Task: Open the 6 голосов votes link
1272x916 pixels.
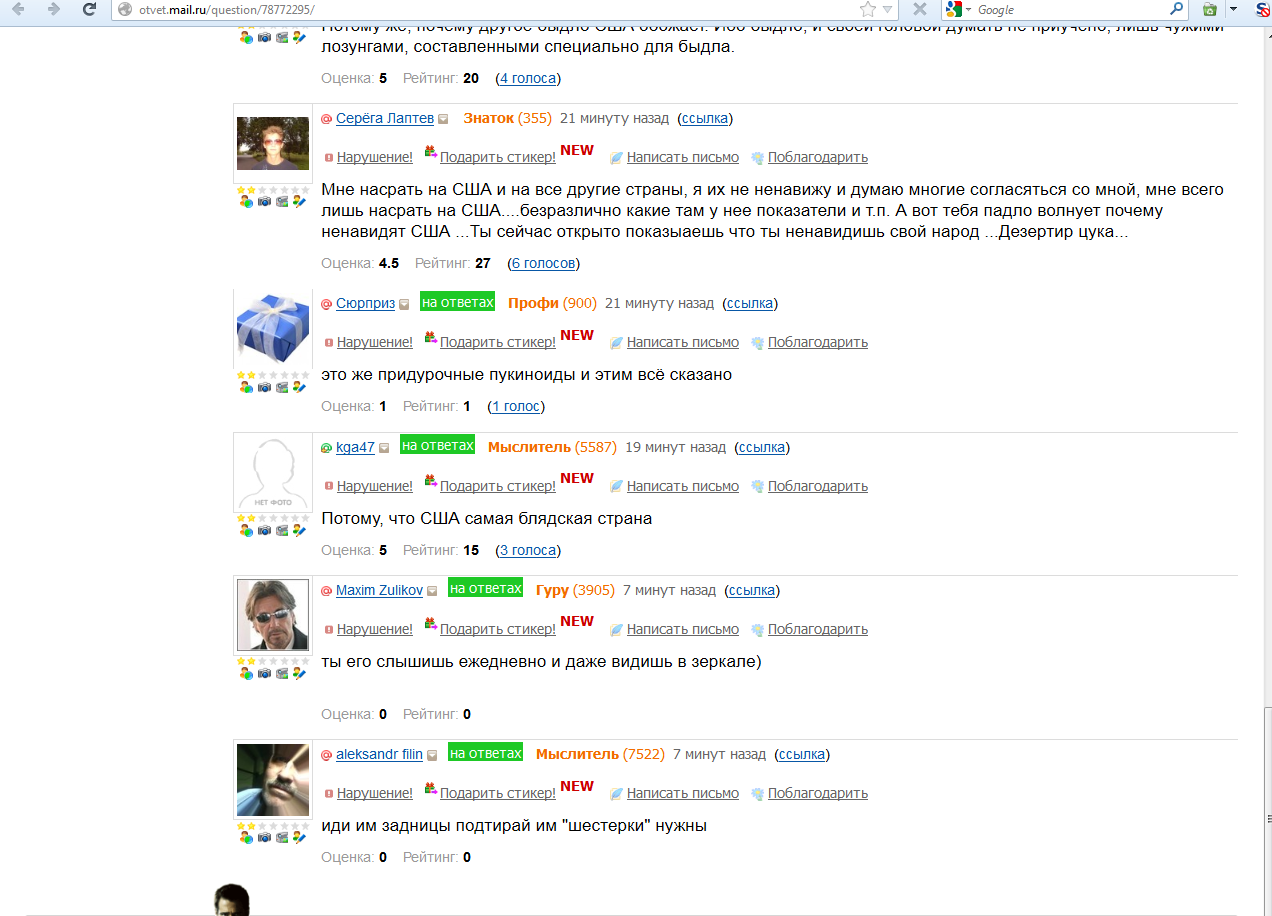Action: [x=543, y=263]
